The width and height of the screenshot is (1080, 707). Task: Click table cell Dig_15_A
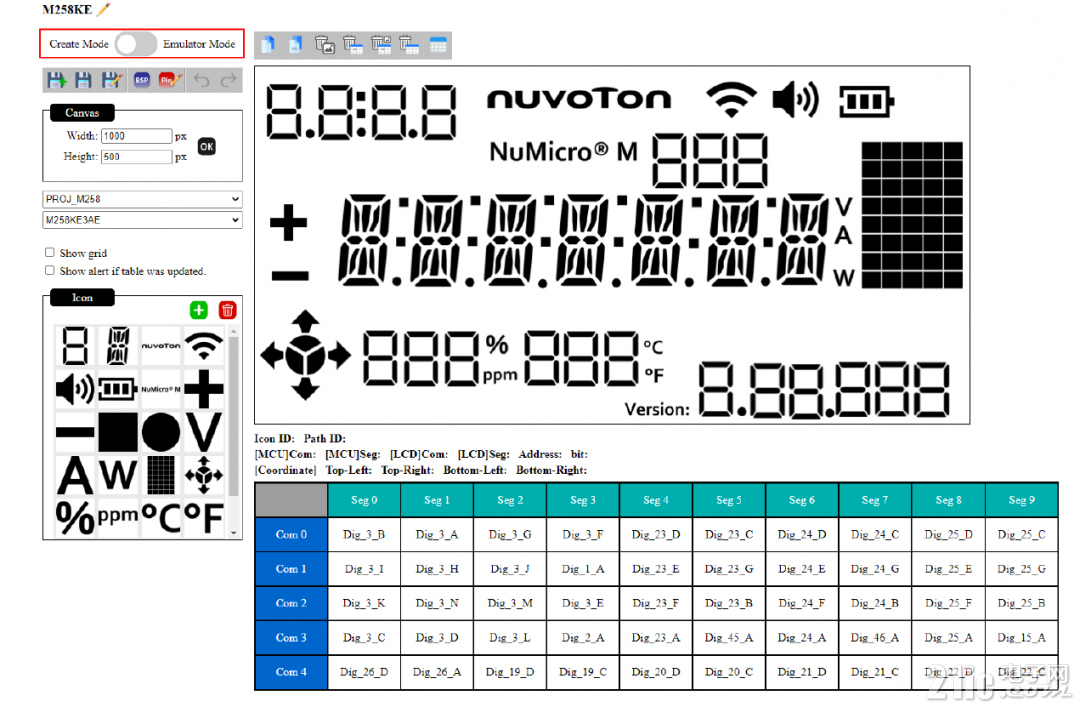[1021, 637]
